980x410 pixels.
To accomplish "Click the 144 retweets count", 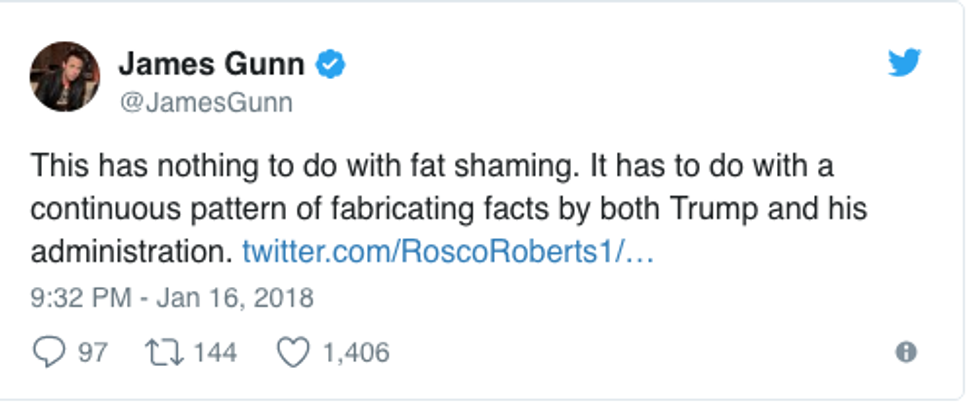I will pyautogui.click(x=214, y=352).
